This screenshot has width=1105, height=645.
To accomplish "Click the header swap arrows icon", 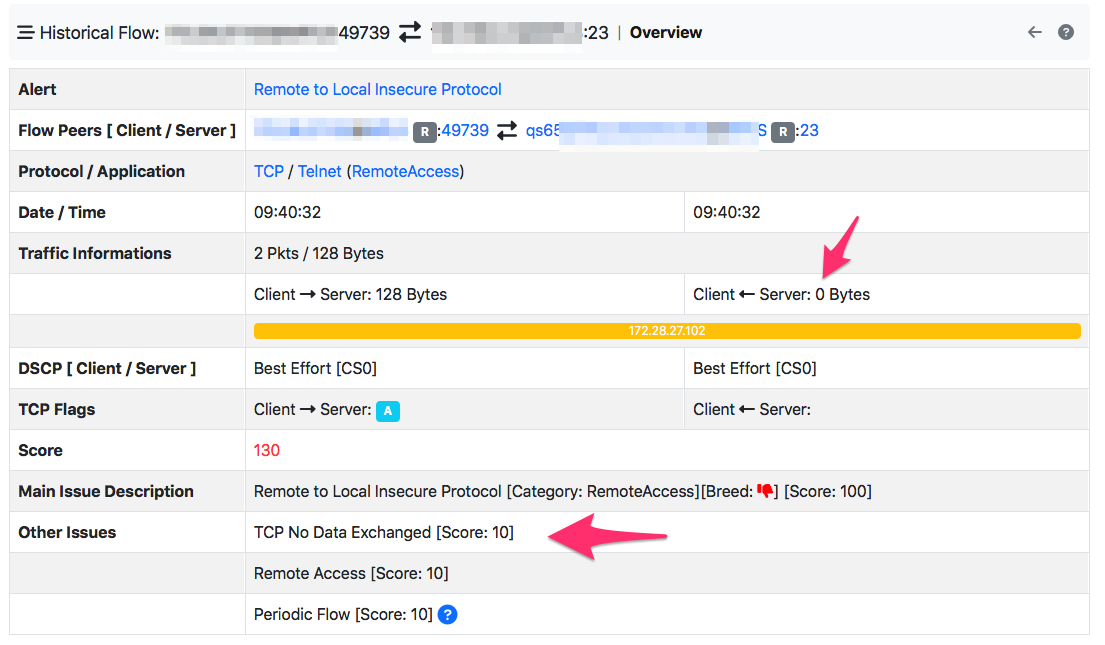I will 410,32.
